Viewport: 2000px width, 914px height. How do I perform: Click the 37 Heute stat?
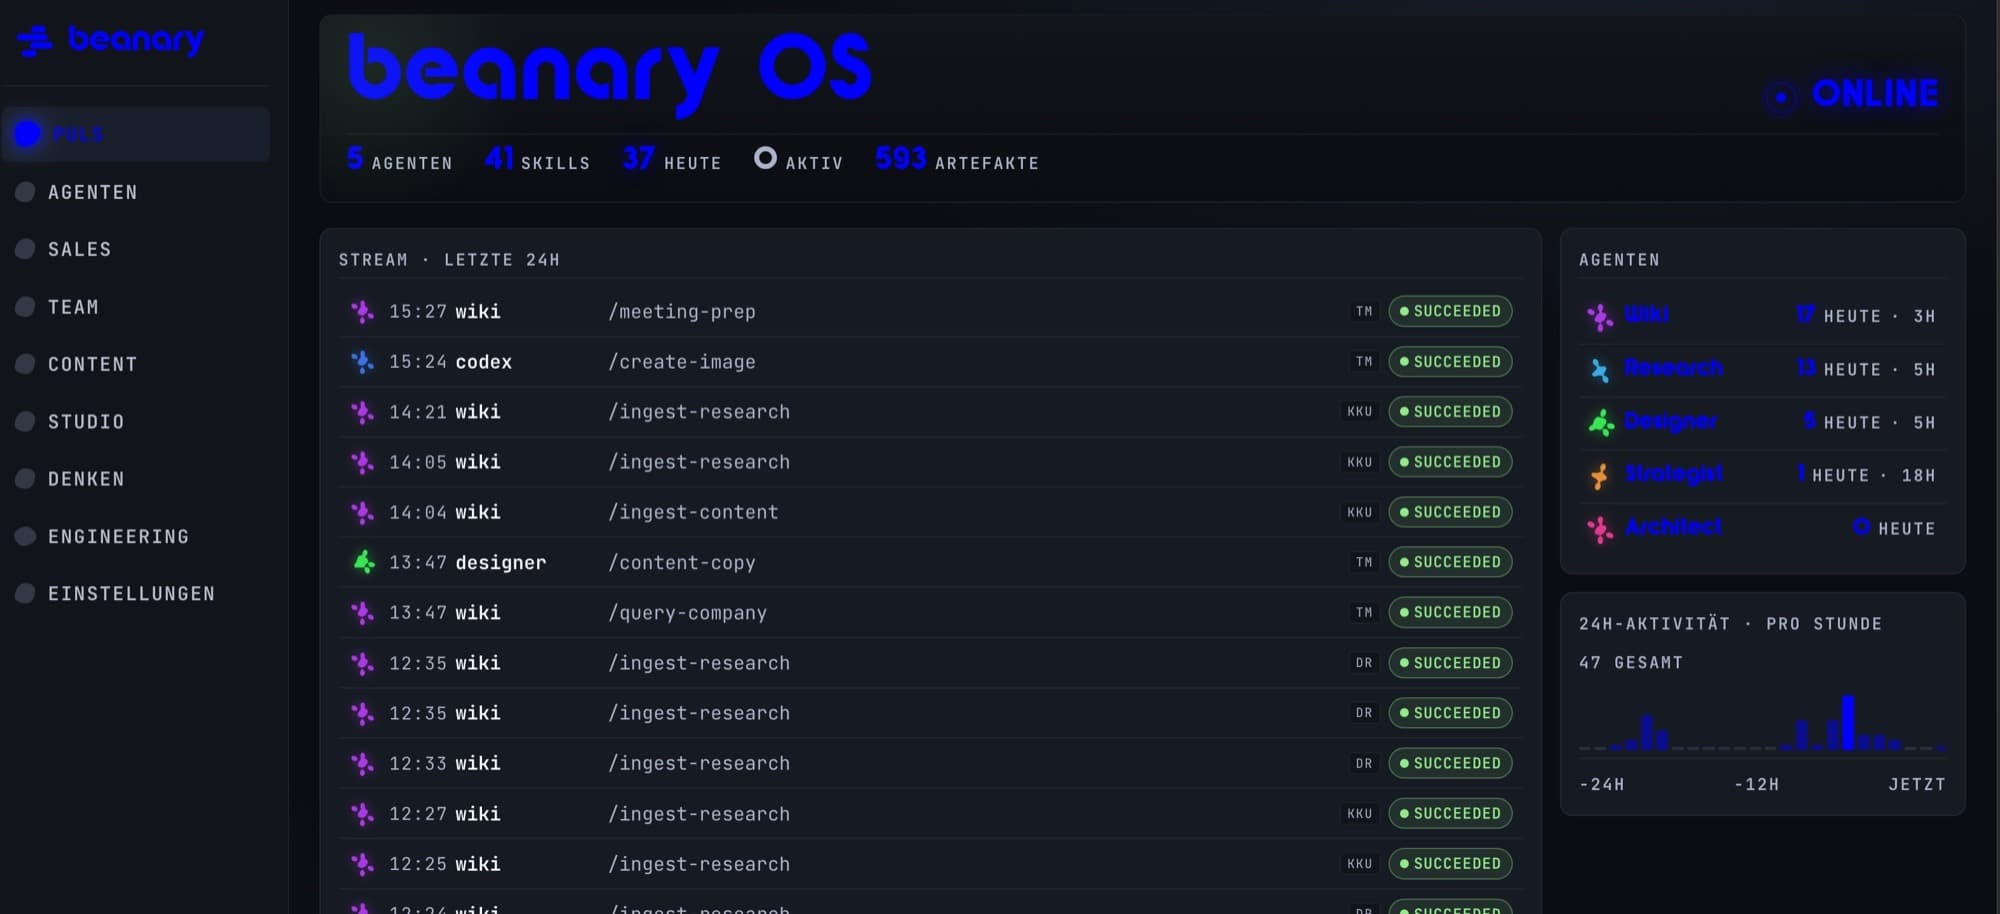tap(672, 159)
